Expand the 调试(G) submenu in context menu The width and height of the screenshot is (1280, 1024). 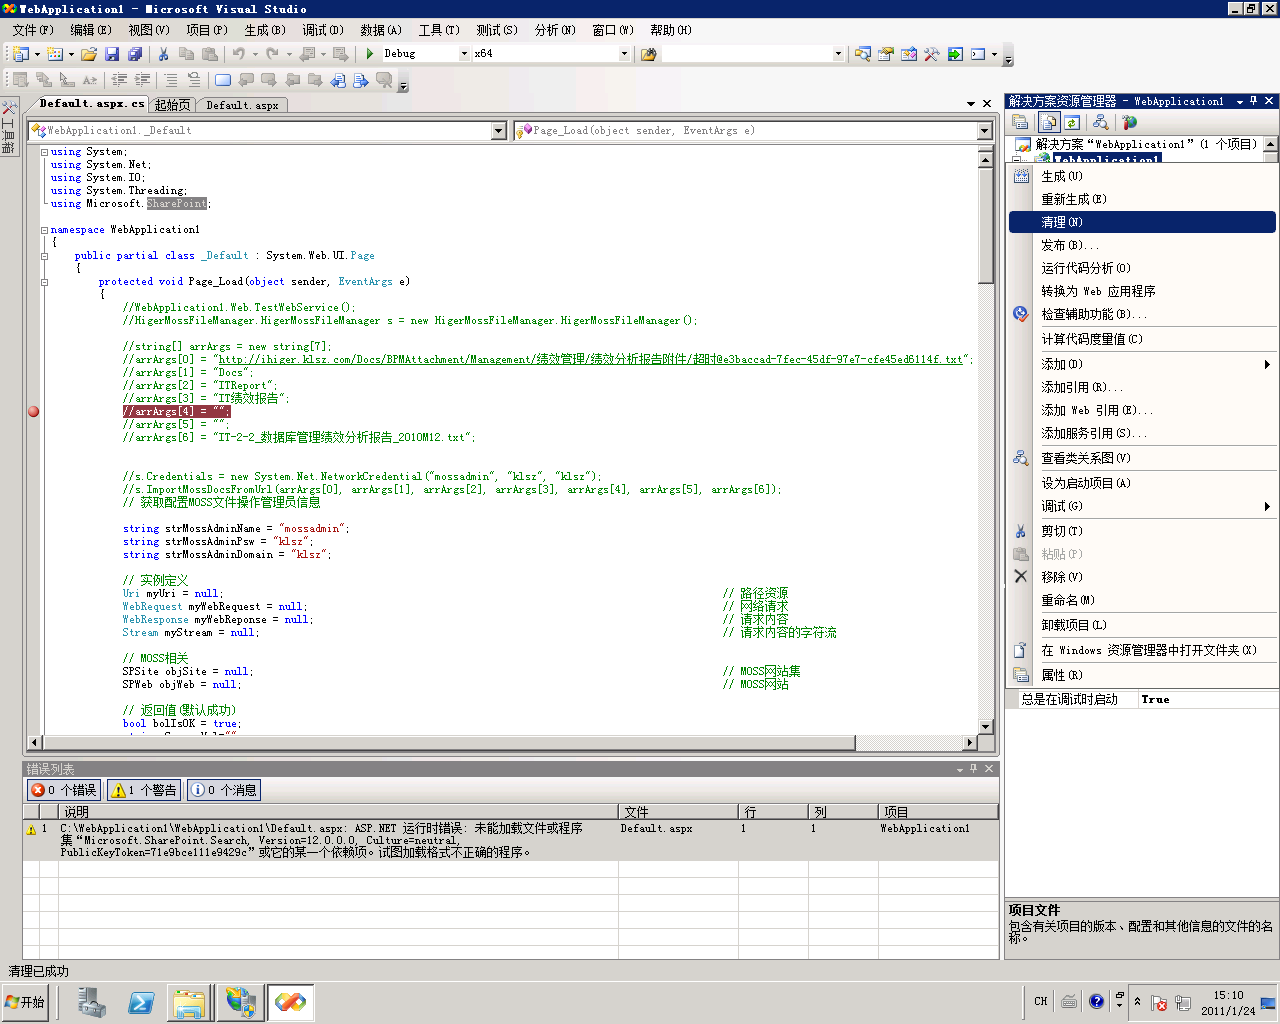[x=1267, y=507]
